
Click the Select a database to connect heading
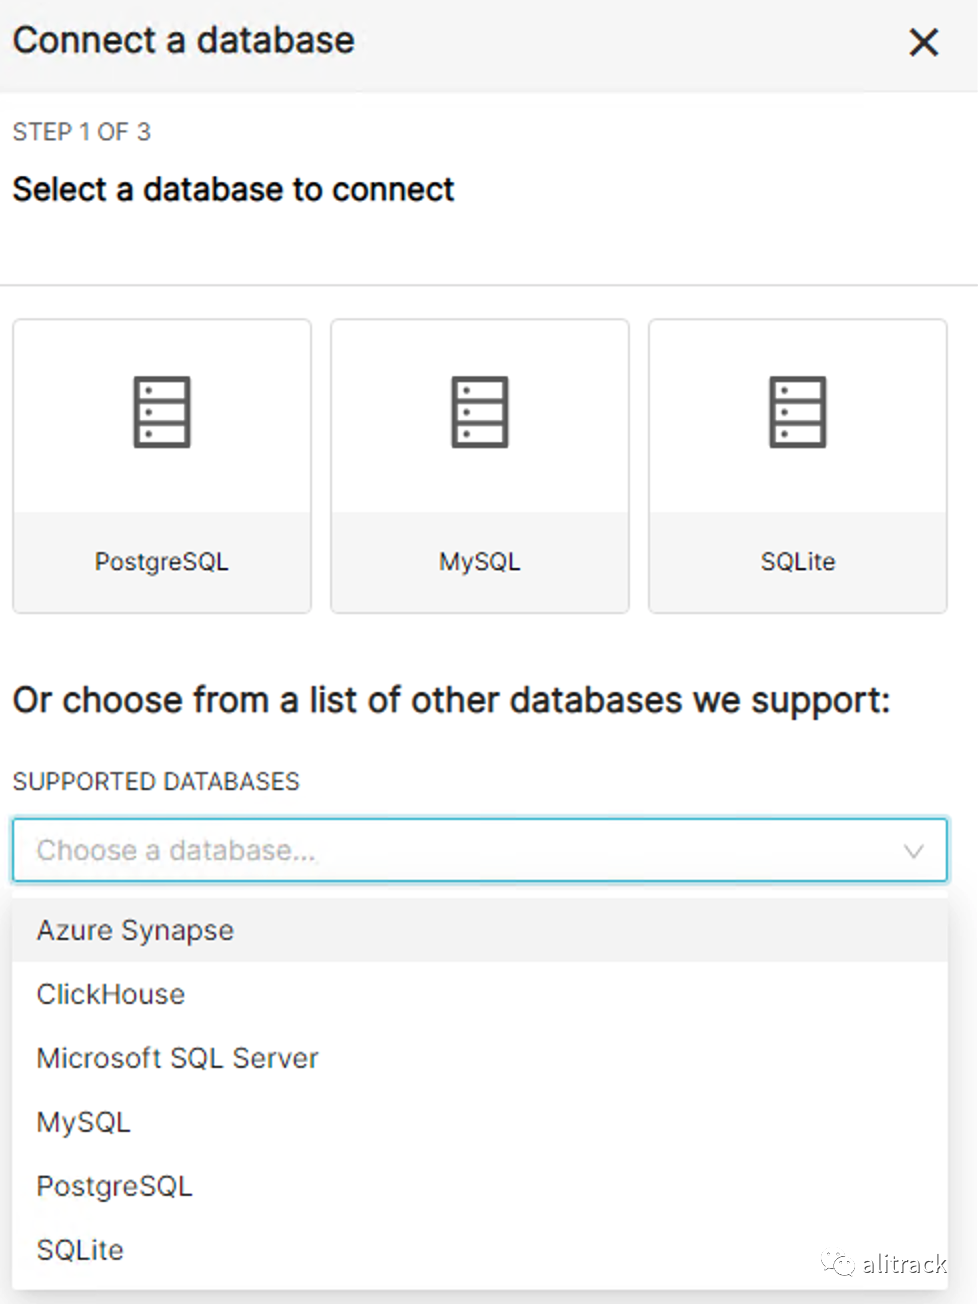coord(233,190)
